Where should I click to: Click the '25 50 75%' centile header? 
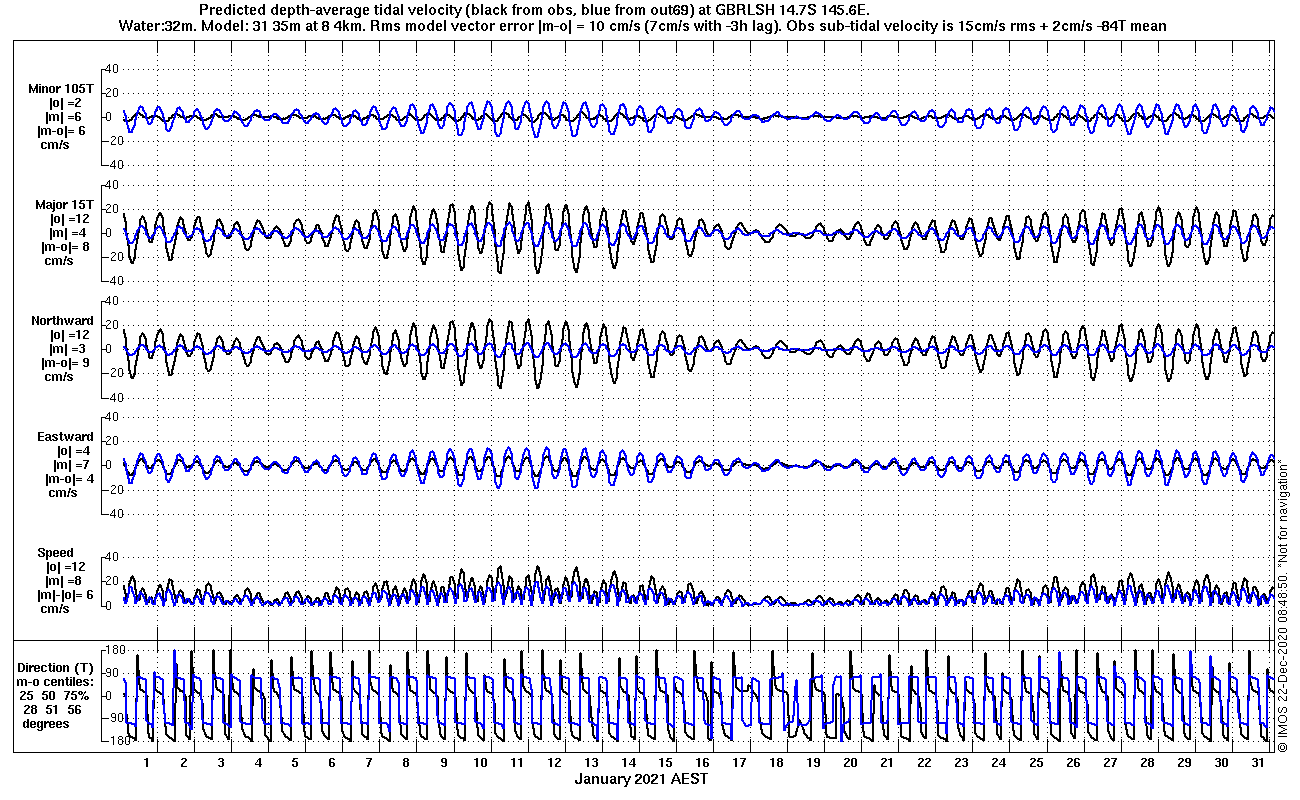click(57, 696)
